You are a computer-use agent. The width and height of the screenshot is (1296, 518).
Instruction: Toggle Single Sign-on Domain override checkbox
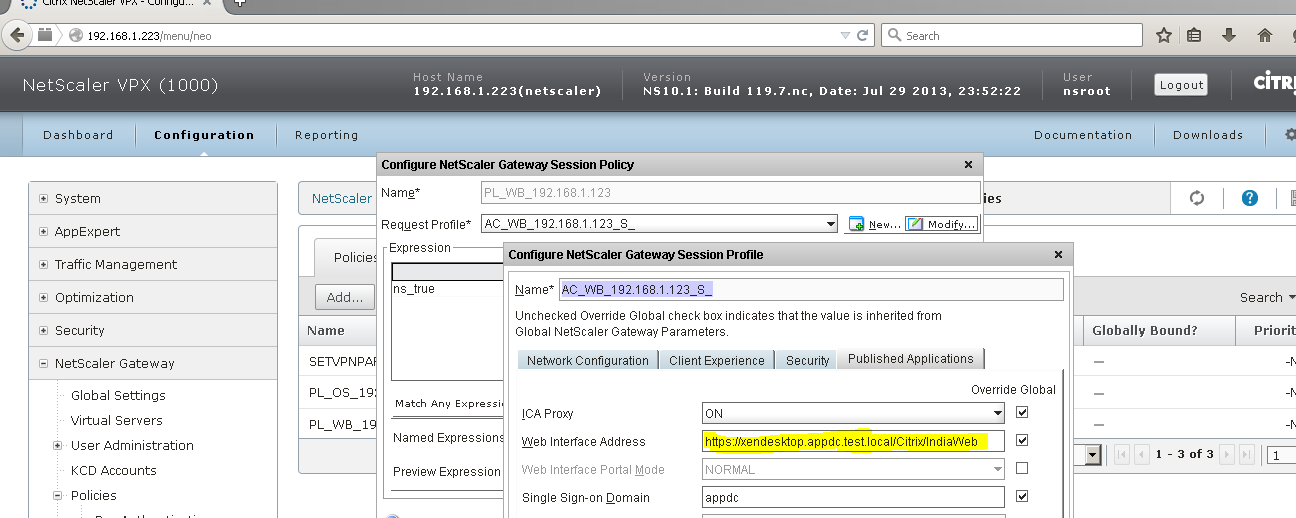click(x=1021, y=496)
